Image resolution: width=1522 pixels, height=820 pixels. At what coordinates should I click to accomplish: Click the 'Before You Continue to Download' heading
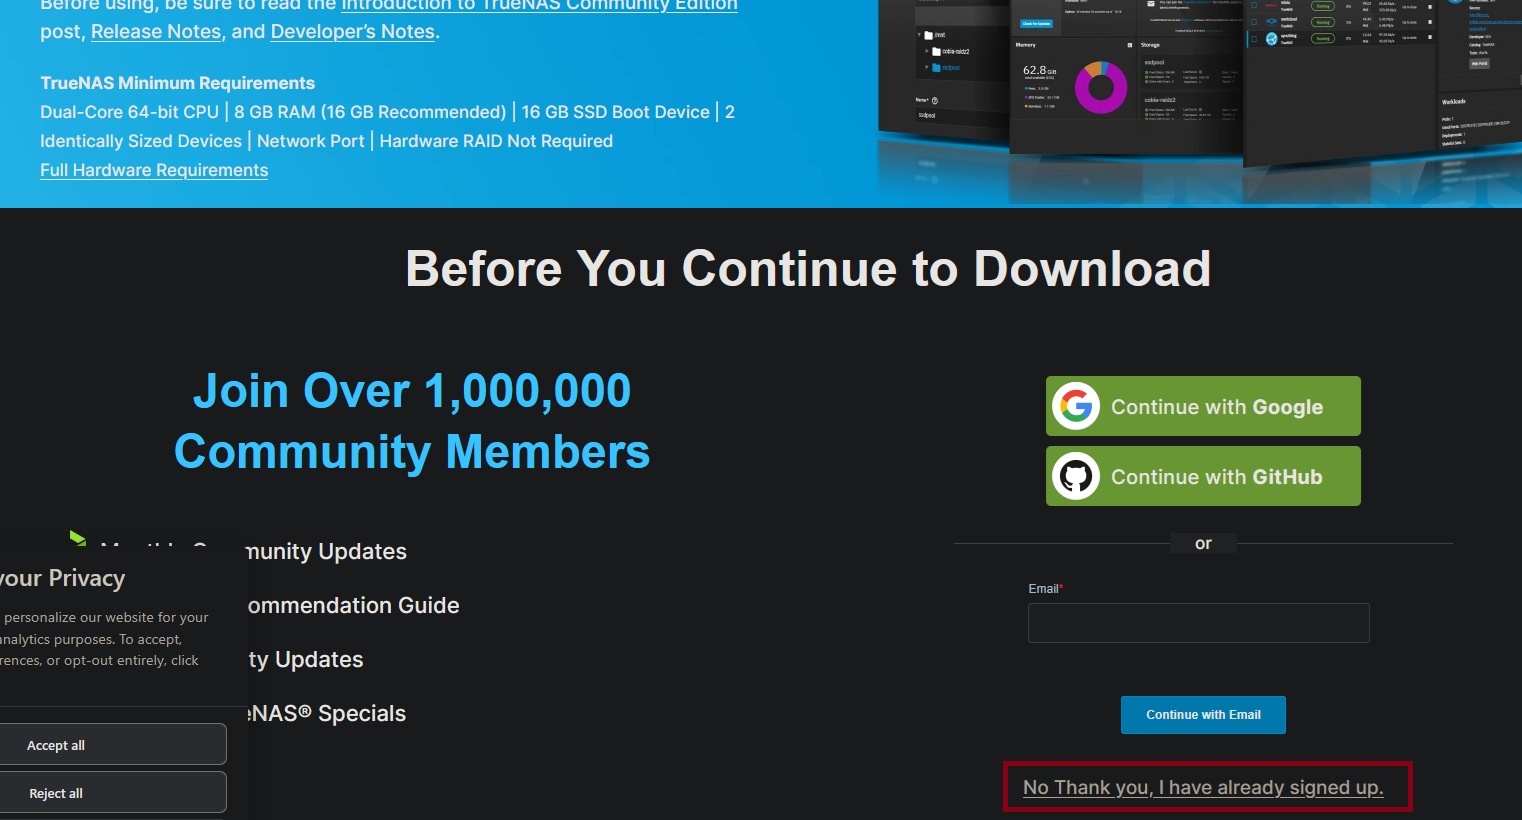[808, 269]
